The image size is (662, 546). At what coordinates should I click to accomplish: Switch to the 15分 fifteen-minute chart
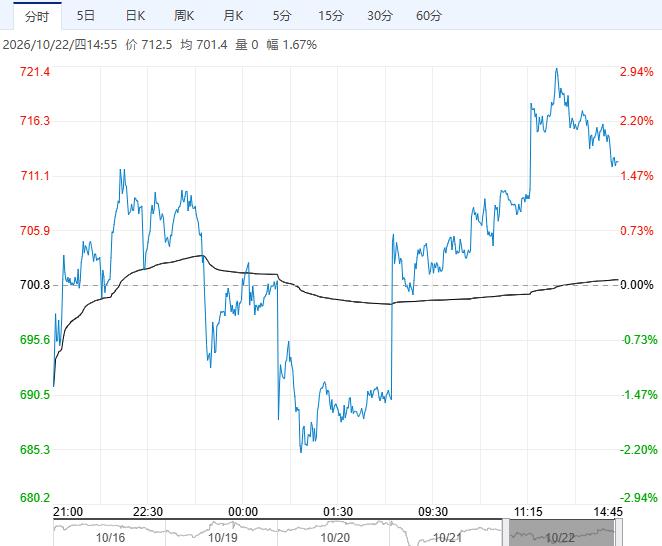[x=331, y=16]
